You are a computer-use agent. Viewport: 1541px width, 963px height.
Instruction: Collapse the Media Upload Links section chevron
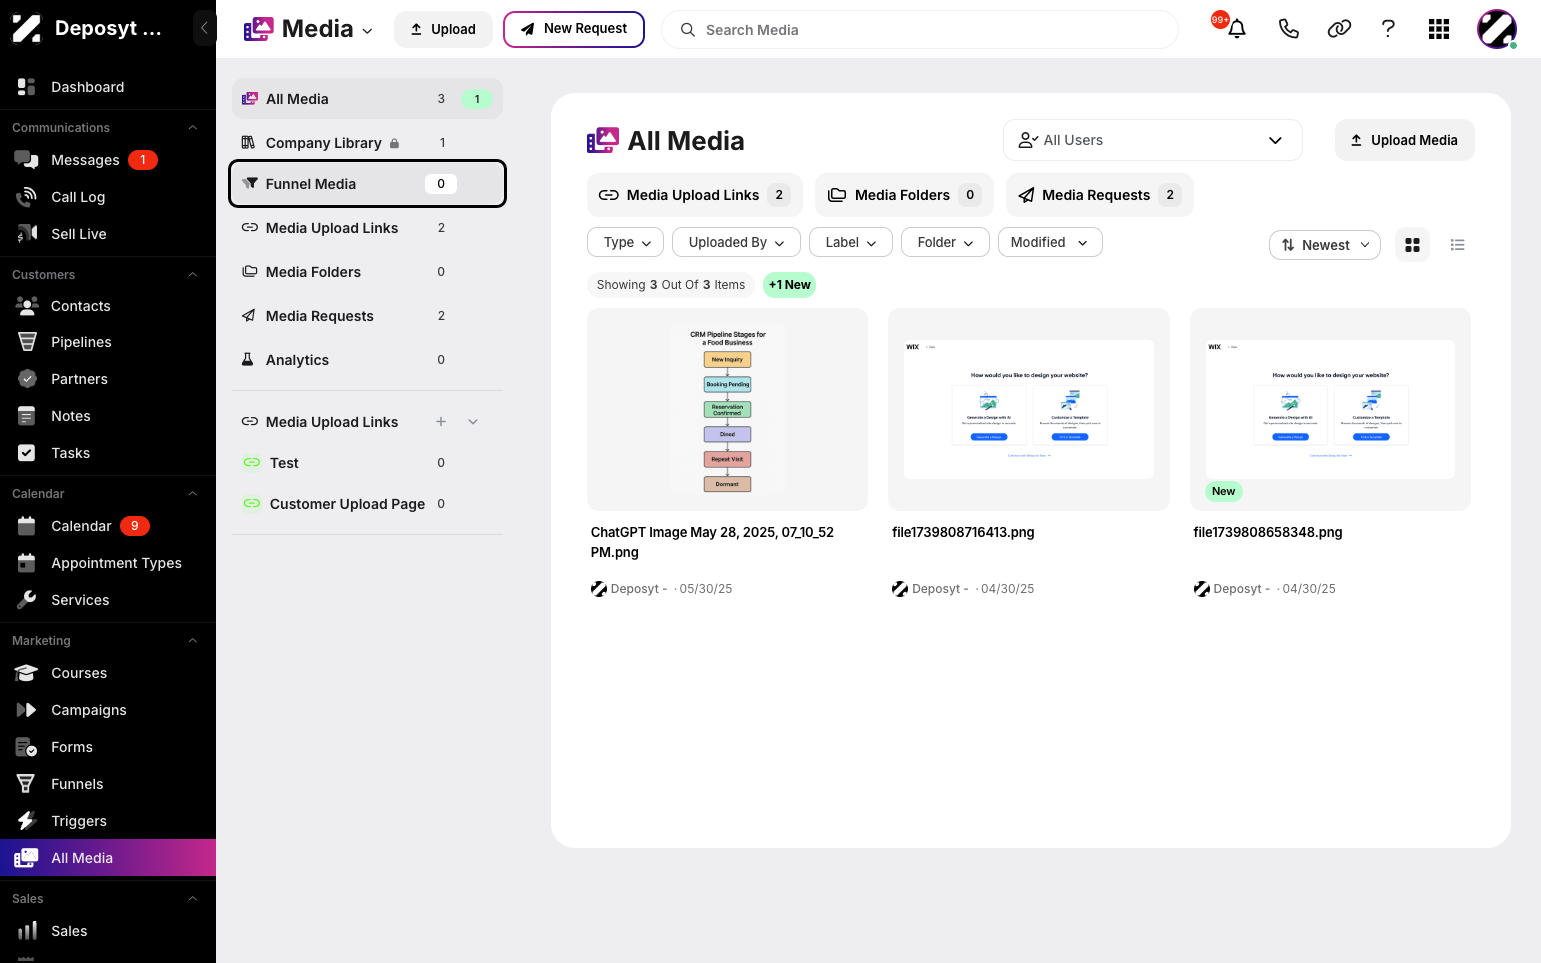coord(473,422)
